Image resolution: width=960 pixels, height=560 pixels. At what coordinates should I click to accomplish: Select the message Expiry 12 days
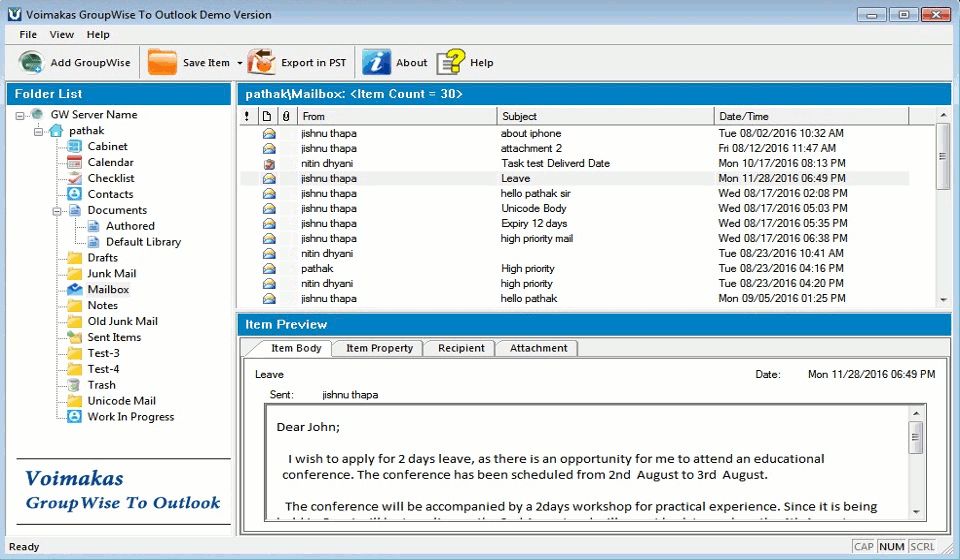tap(574, 223)
